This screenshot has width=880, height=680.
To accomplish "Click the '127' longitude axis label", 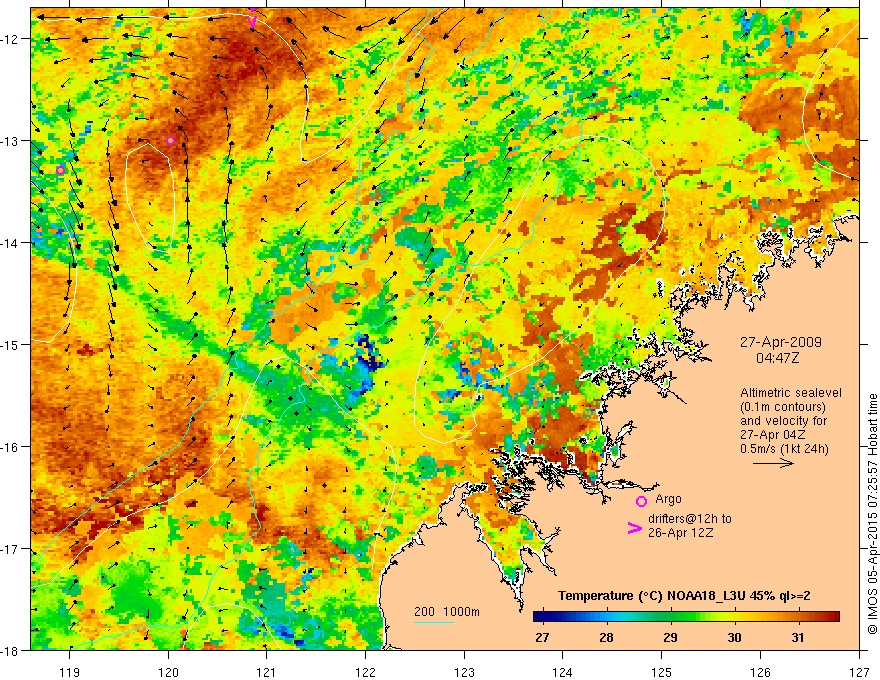I will coord(859,672).
